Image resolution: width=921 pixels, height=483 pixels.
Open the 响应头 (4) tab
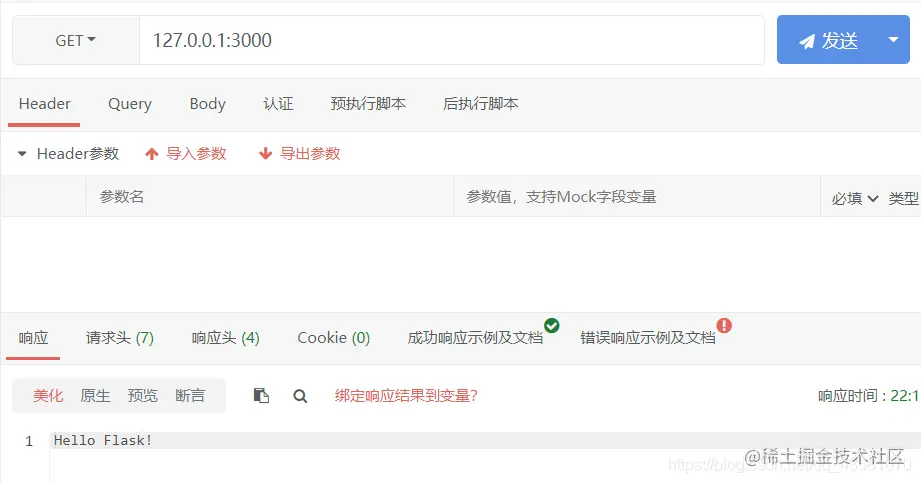click(226, 338)
